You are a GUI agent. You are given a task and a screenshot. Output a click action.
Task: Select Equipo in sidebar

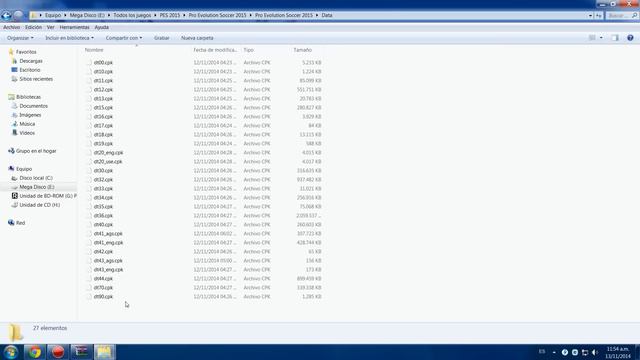24,169
